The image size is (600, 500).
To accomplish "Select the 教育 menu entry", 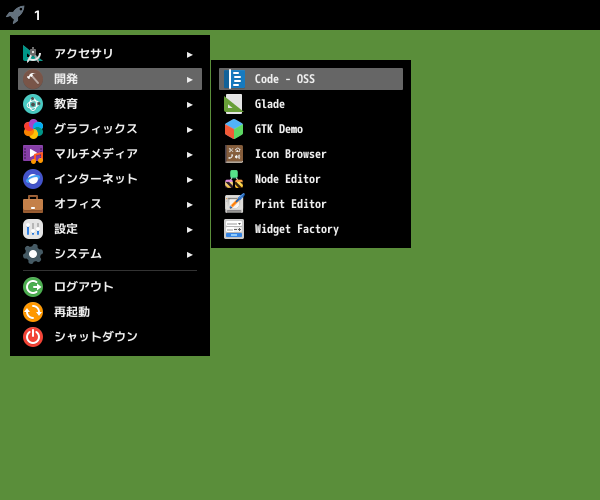I will point(110,104).
